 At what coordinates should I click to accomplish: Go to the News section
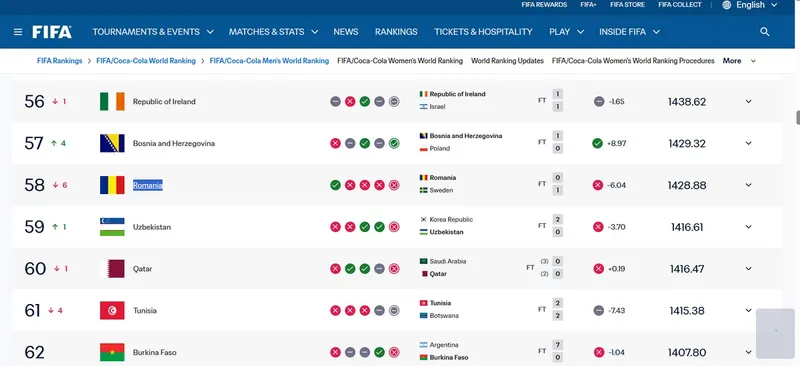(x=346, y=32)
